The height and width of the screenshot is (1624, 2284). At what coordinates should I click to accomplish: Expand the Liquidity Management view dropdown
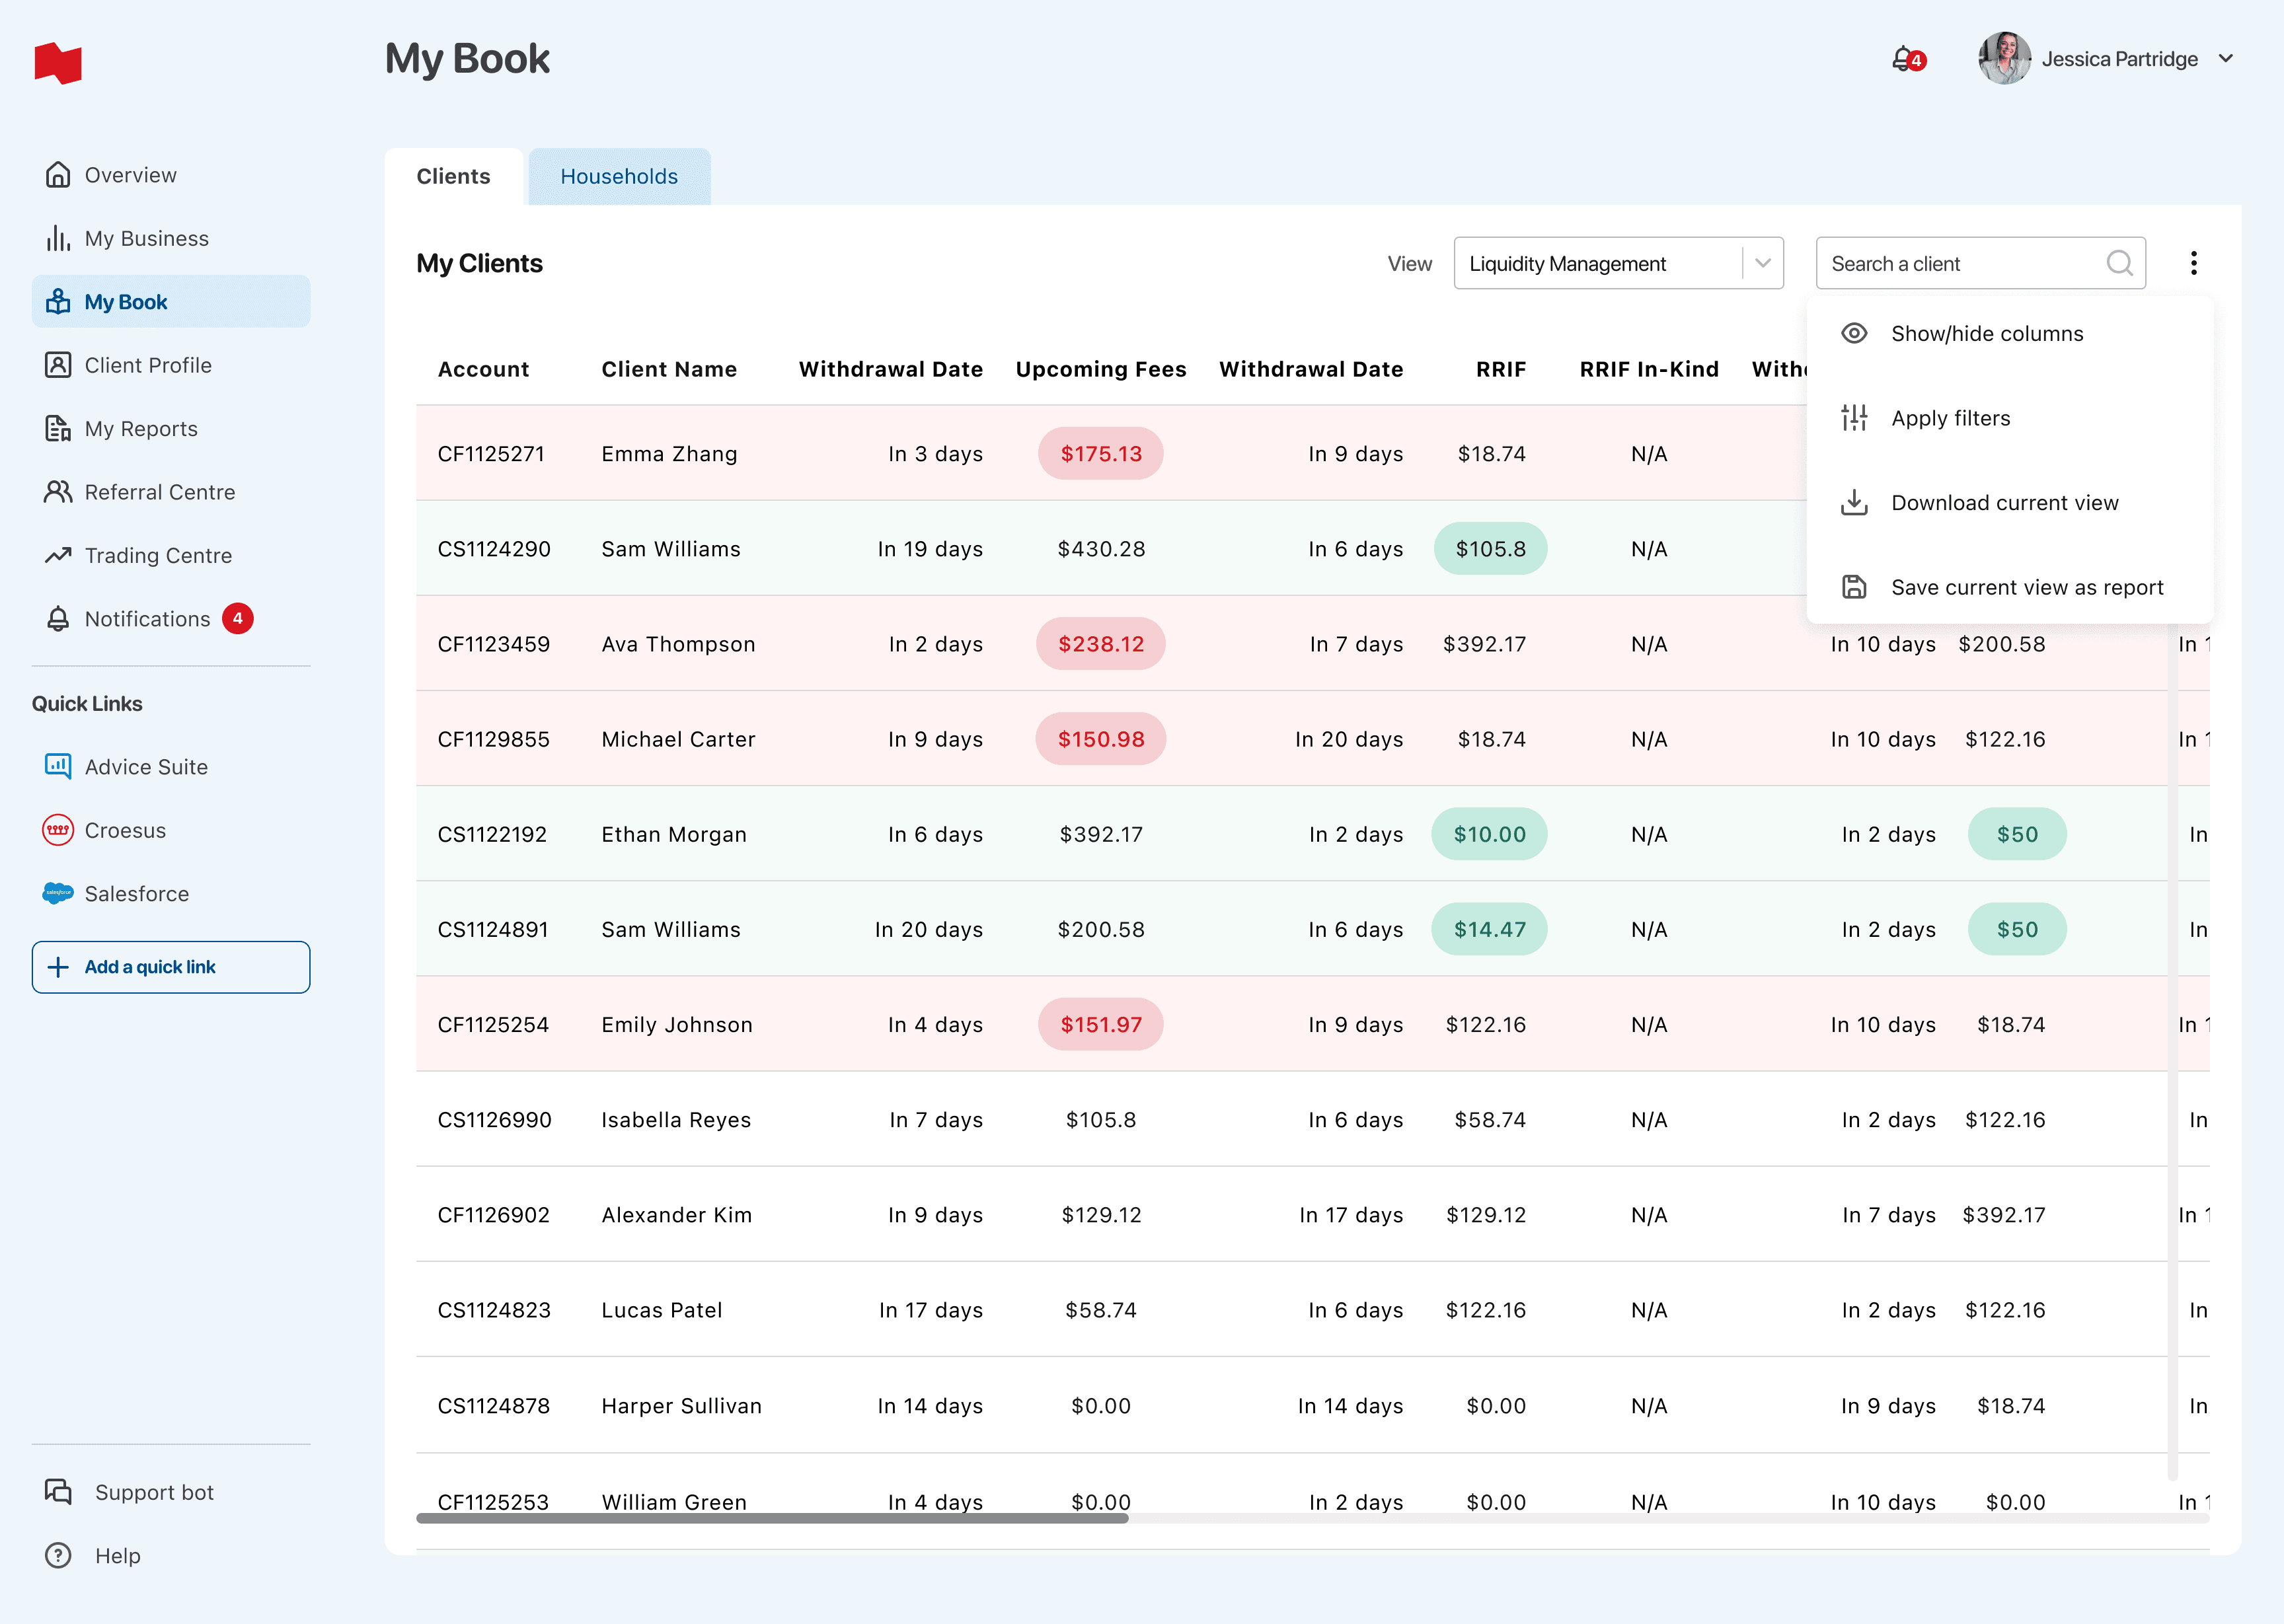click(1762, 263)
